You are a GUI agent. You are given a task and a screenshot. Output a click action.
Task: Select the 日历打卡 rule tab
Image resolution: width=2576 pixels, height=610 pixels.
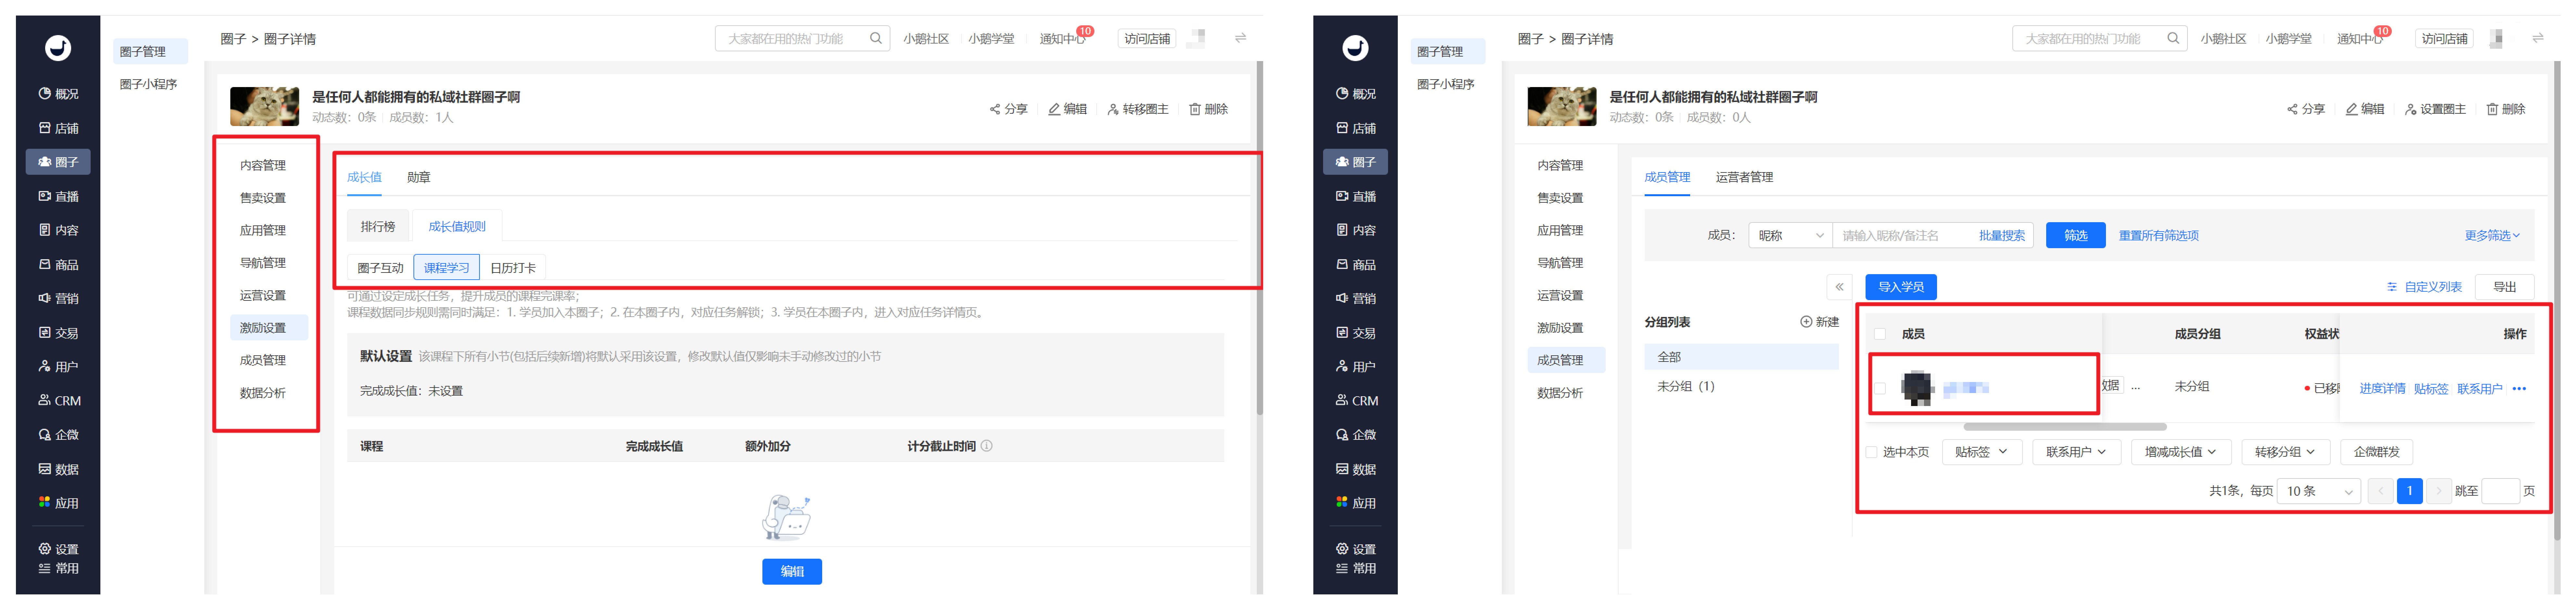(x=513, y=268)
